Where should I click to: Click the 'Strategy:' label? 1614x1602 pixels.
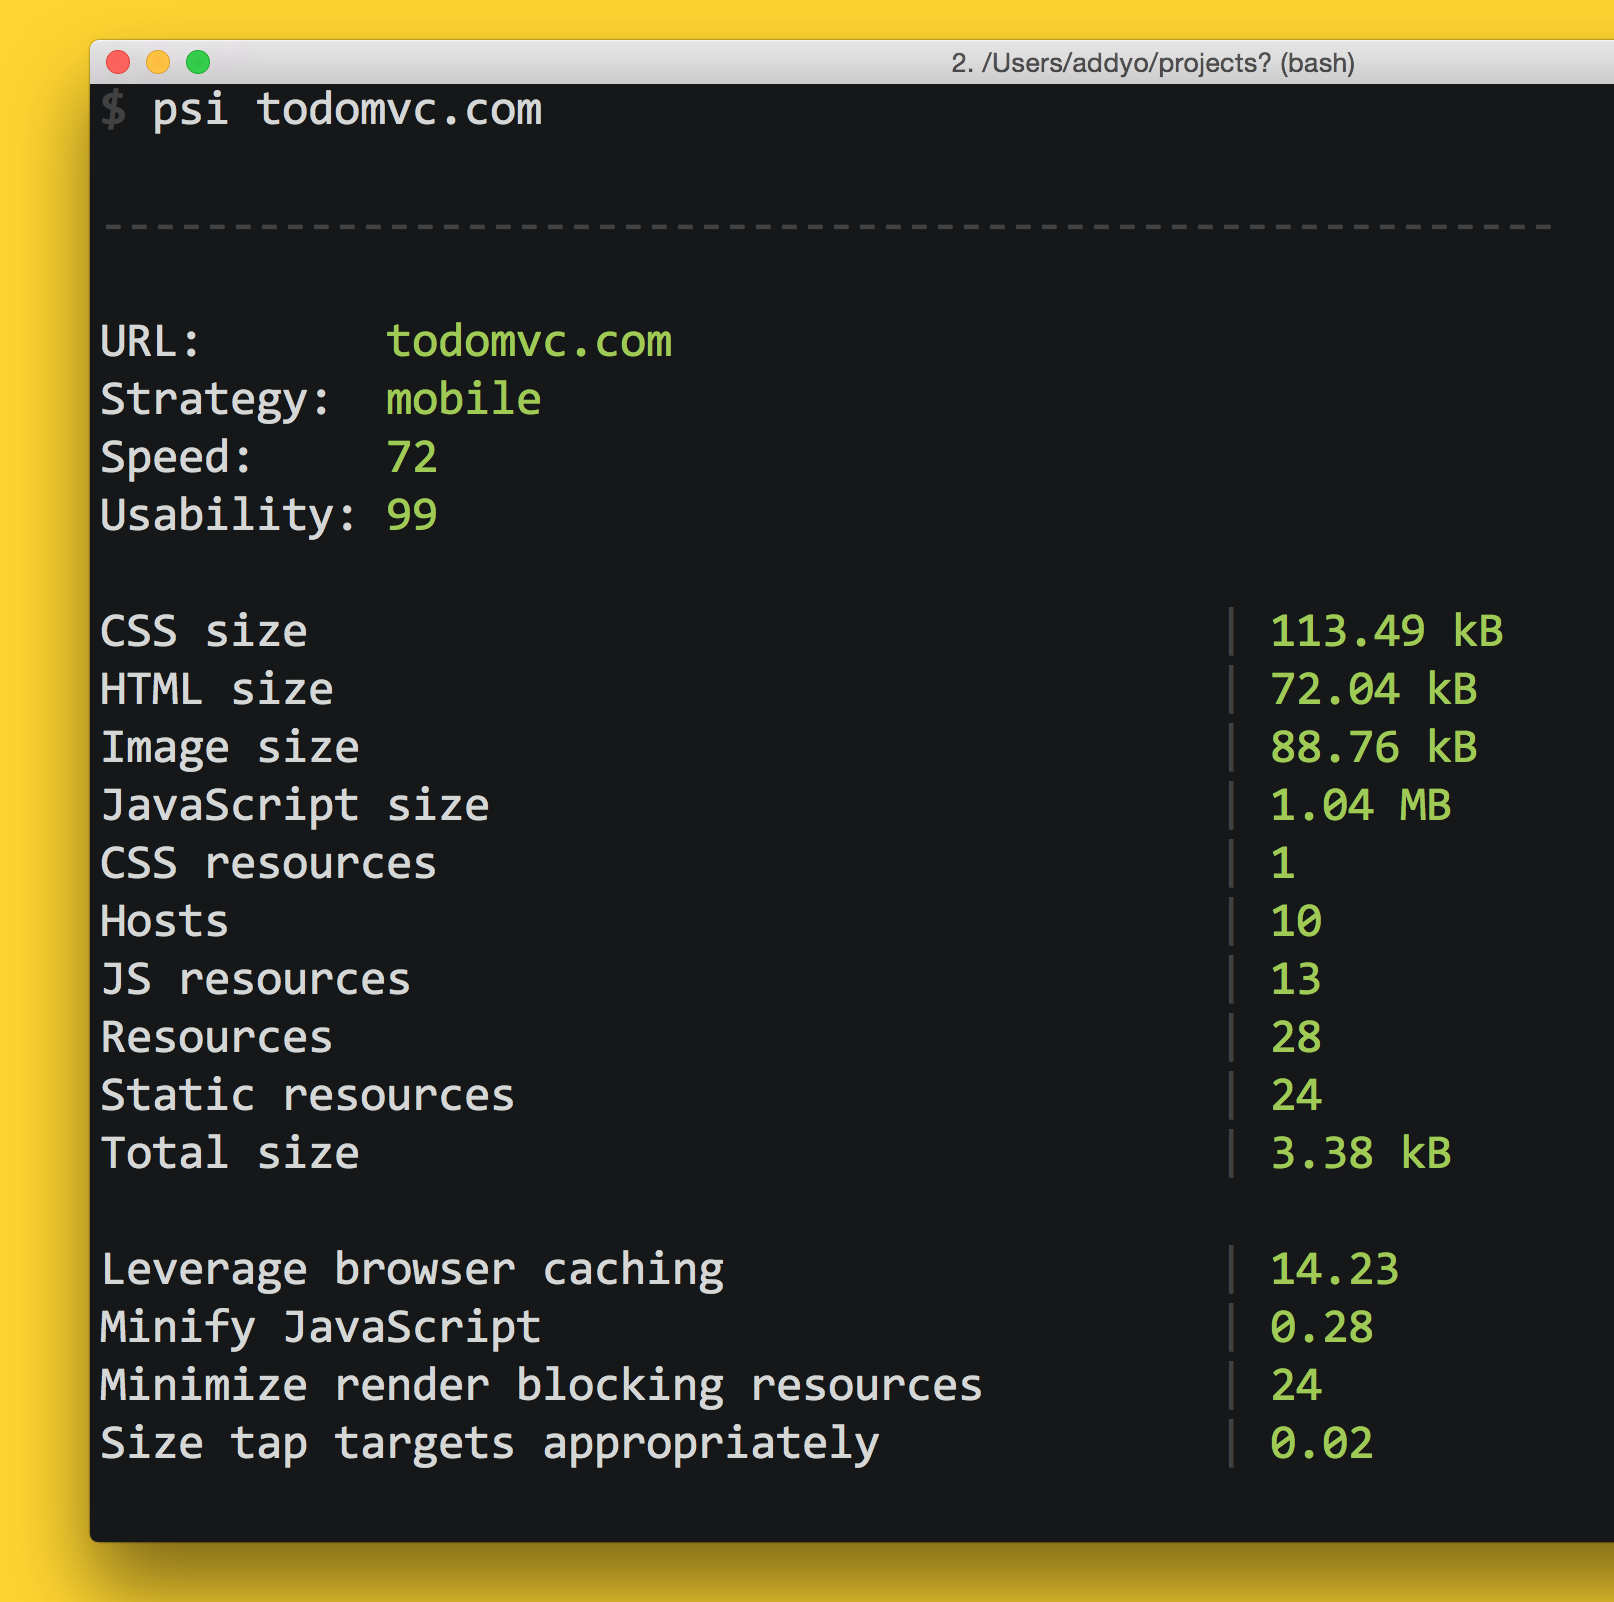(215, 400)
